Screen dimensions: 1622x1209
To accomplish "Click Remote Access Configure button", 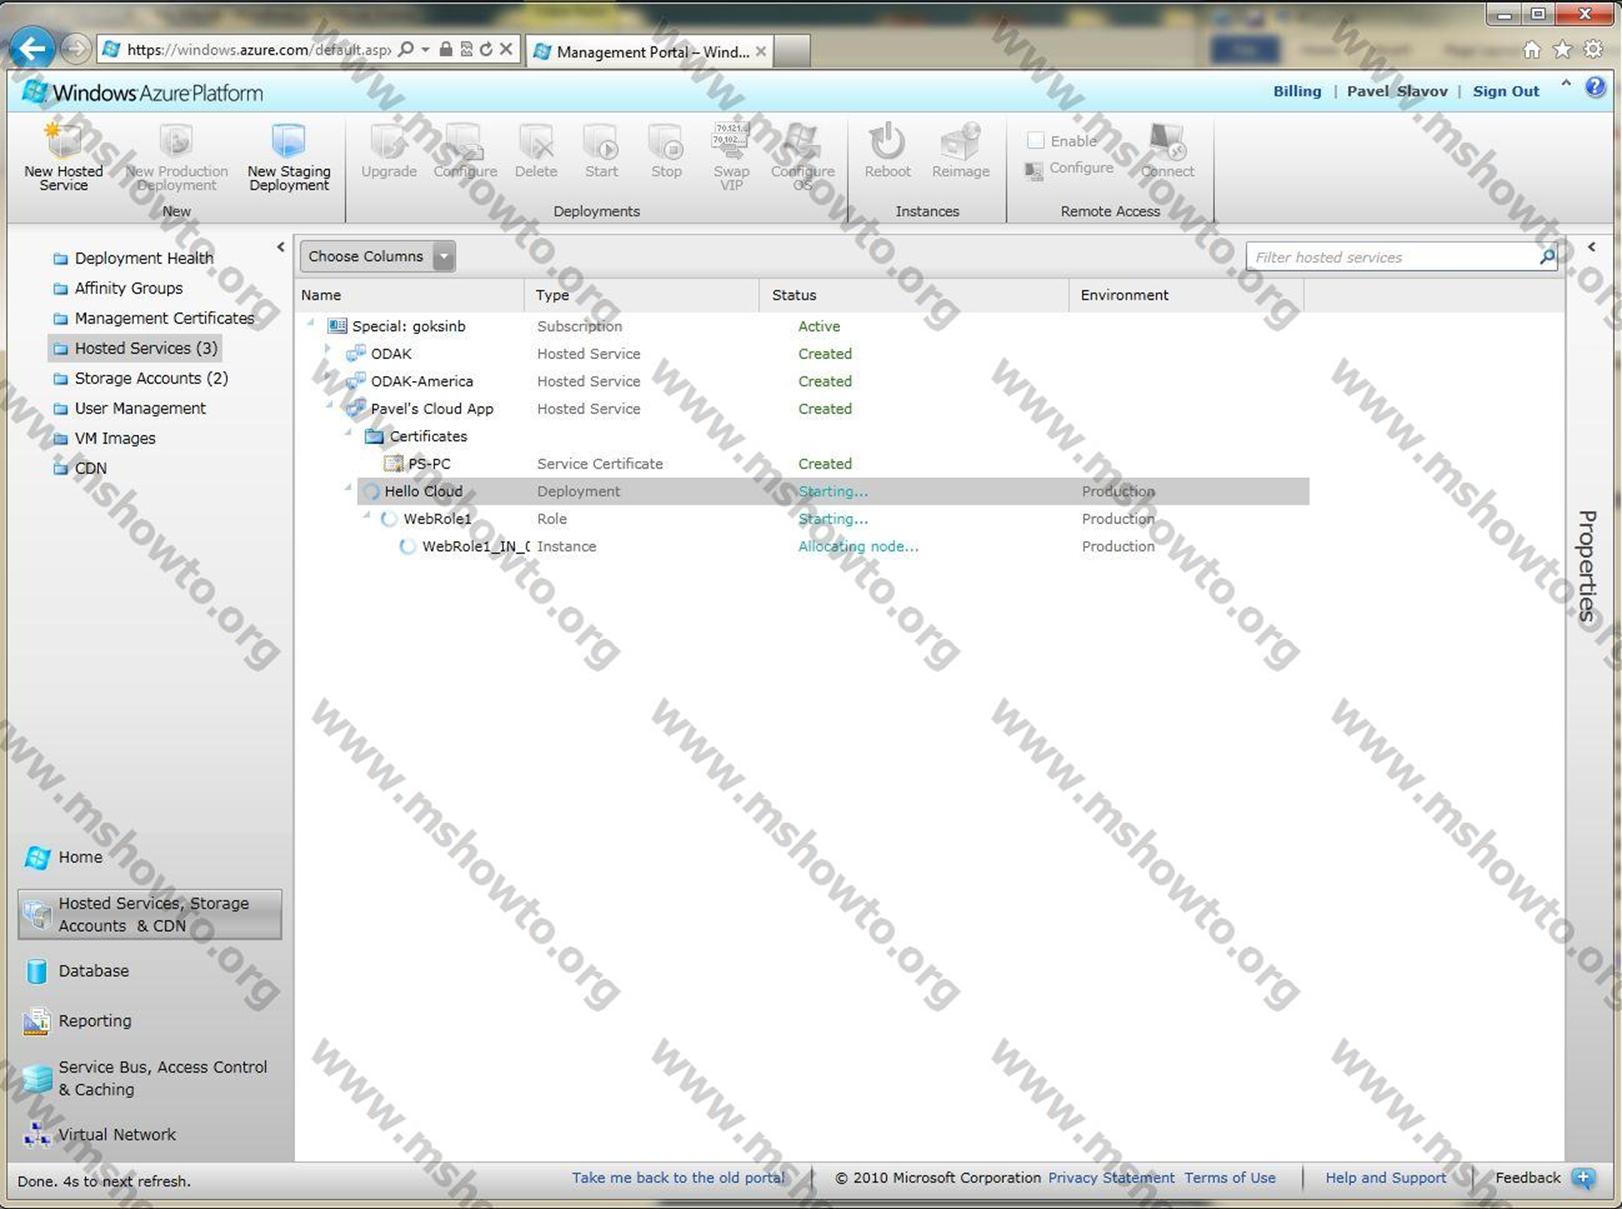I will 1069,169.
